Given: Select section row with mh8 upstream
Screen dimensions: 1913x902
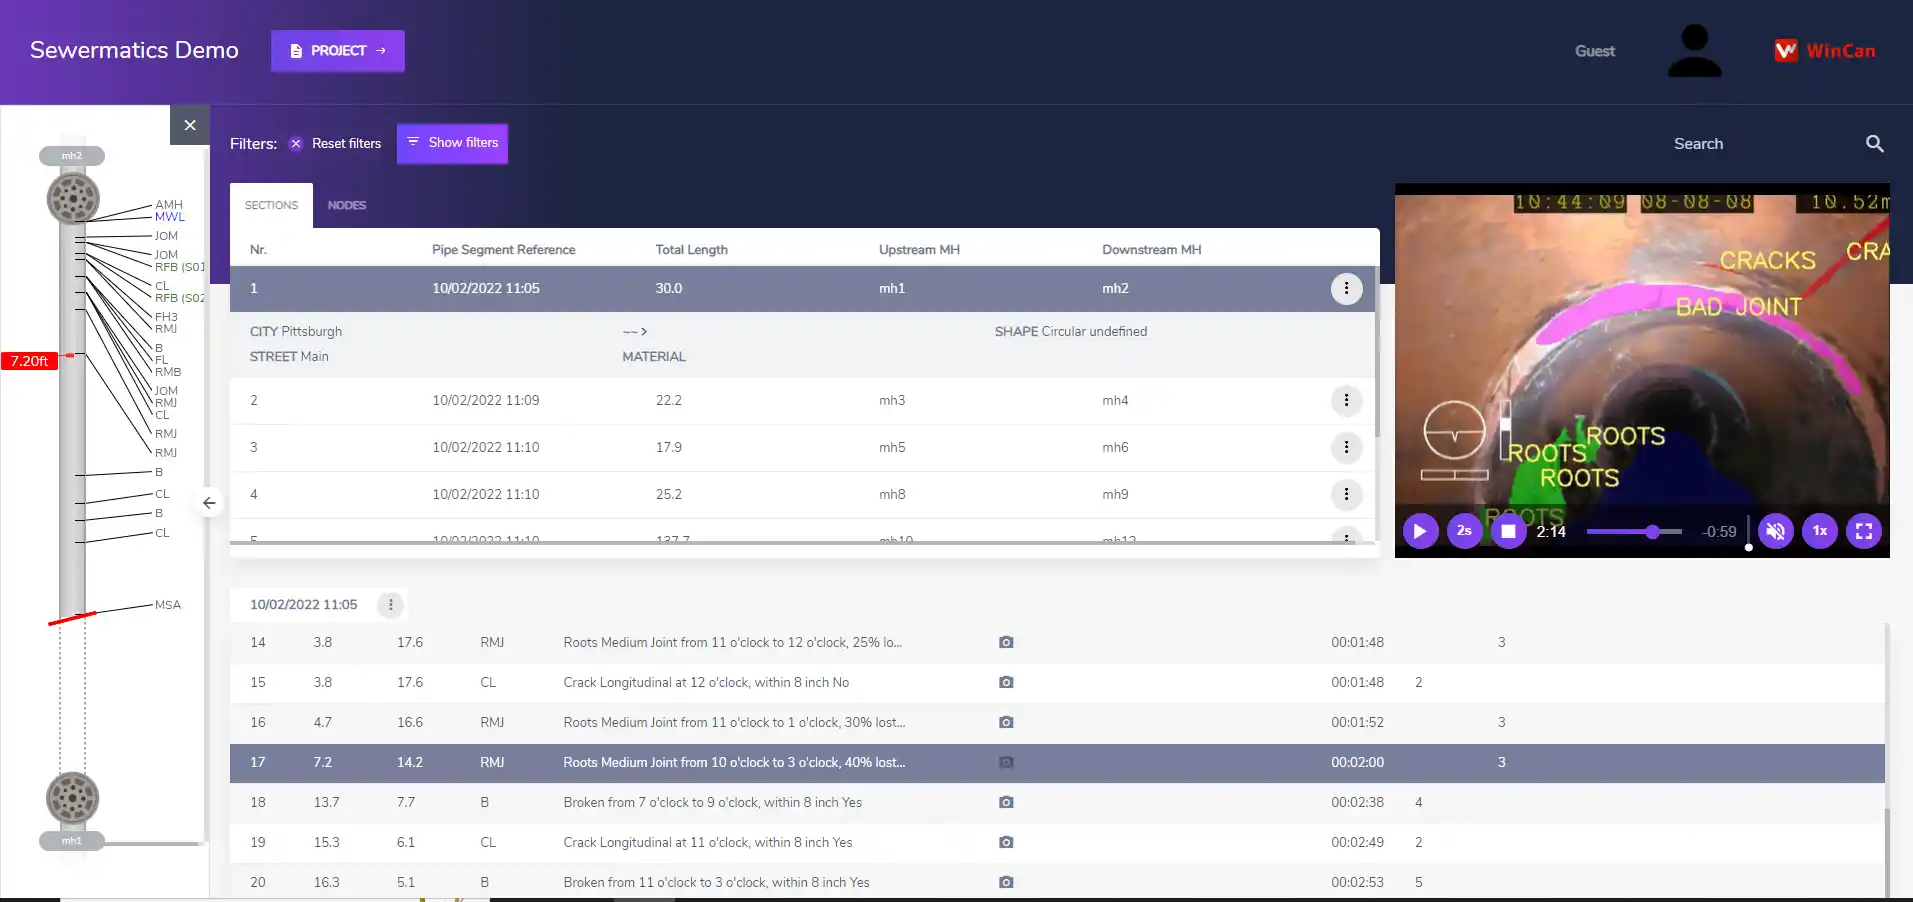Looking at the screenshot, I should coord(802,494).
